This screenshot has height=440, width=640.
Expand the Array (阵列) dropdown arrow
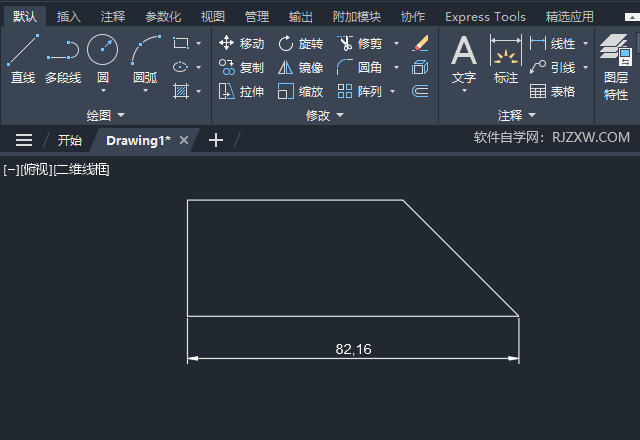(x=392, y=91)
